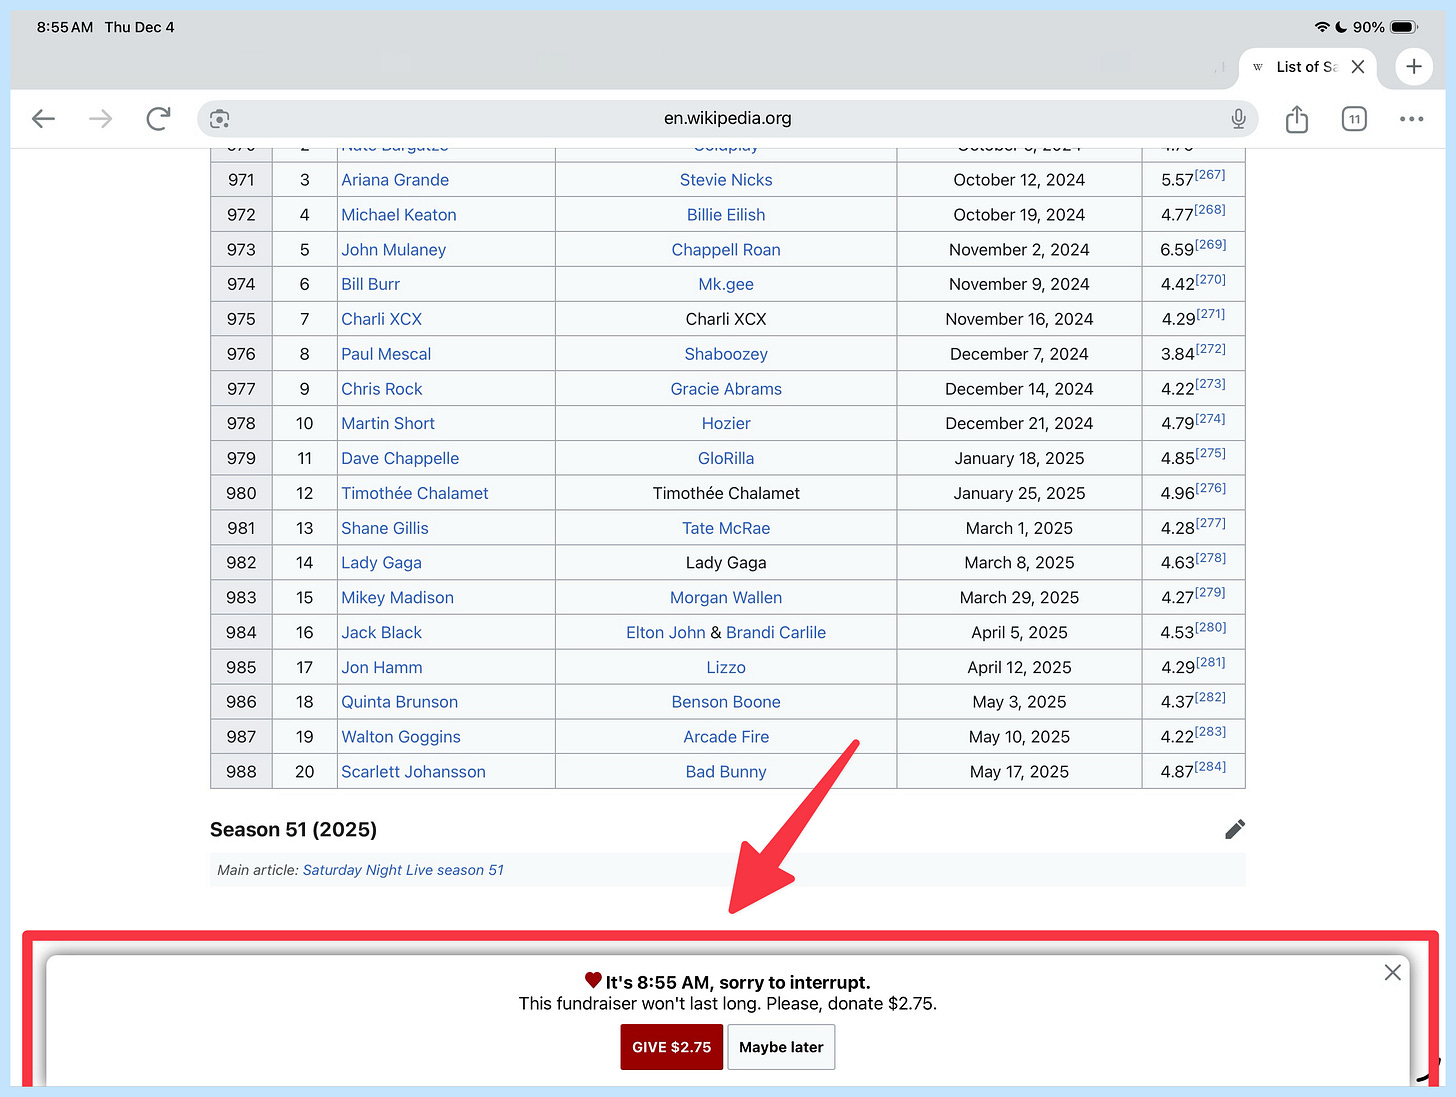This screenshot has width=1456, height=1097.
Task: Open Hozier link
Action: (726, 423)
